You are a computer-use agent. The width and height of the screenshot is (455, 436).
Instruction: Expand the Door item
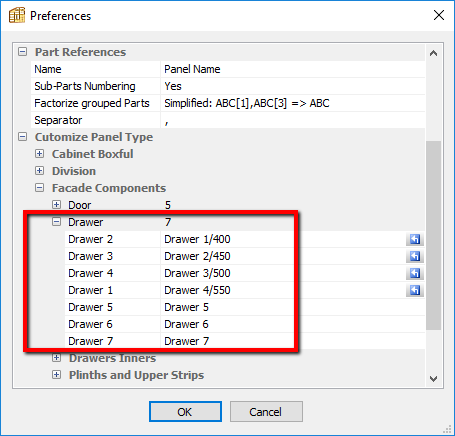coord(56,205)
